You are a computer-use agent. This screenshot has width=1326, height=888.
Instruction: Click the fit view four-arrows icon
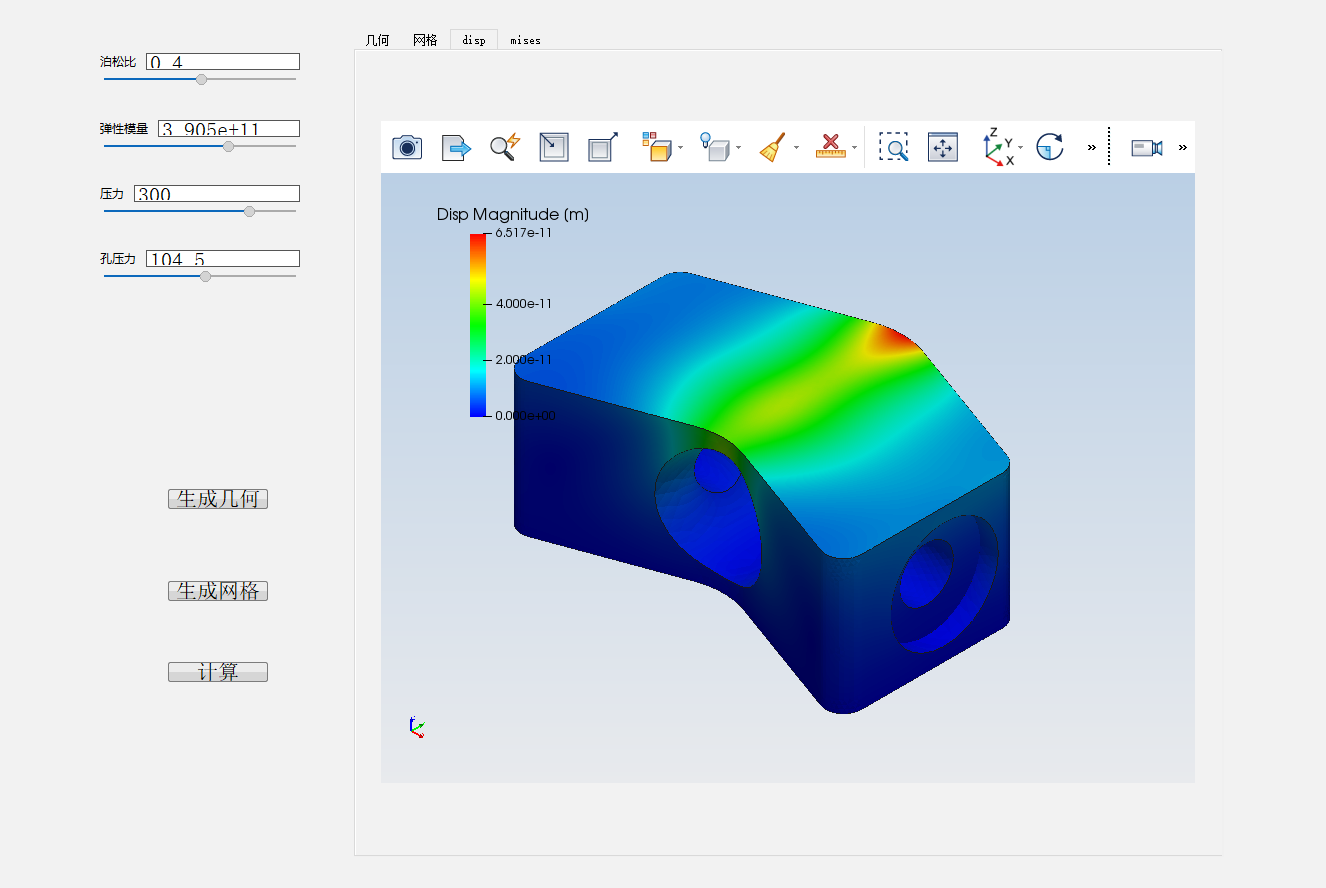pyautogui.click(x=943, y=148)
